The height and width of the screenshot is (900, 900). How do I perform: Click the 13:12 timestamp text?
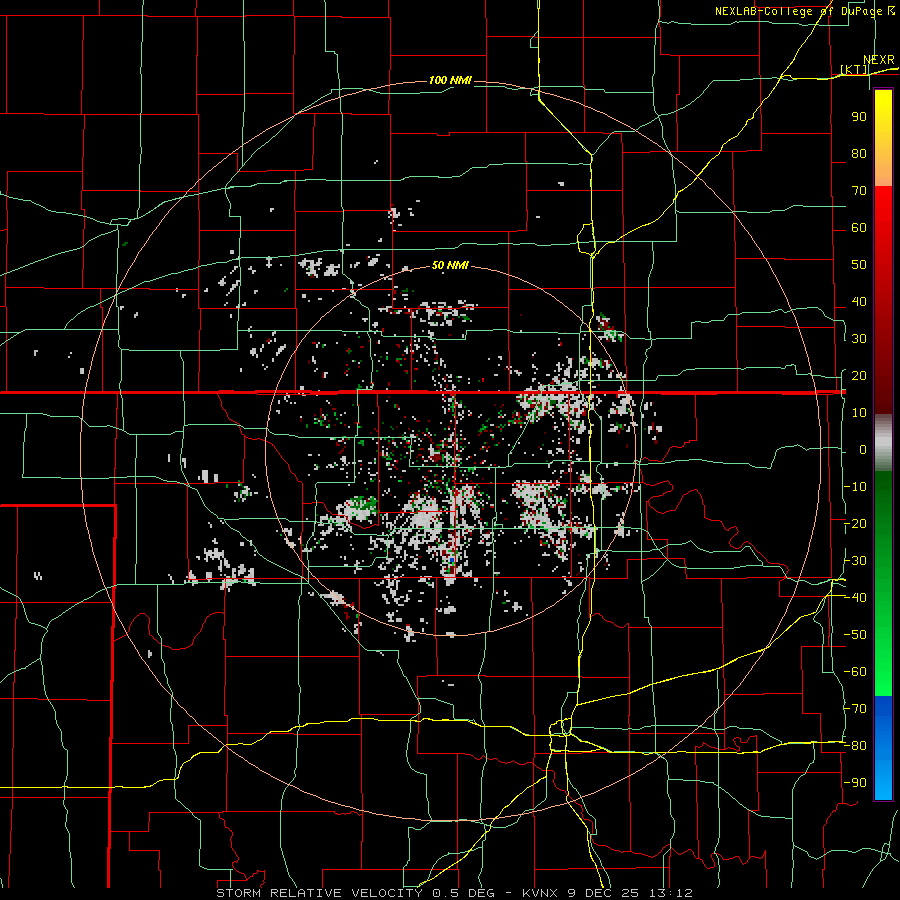670,893
